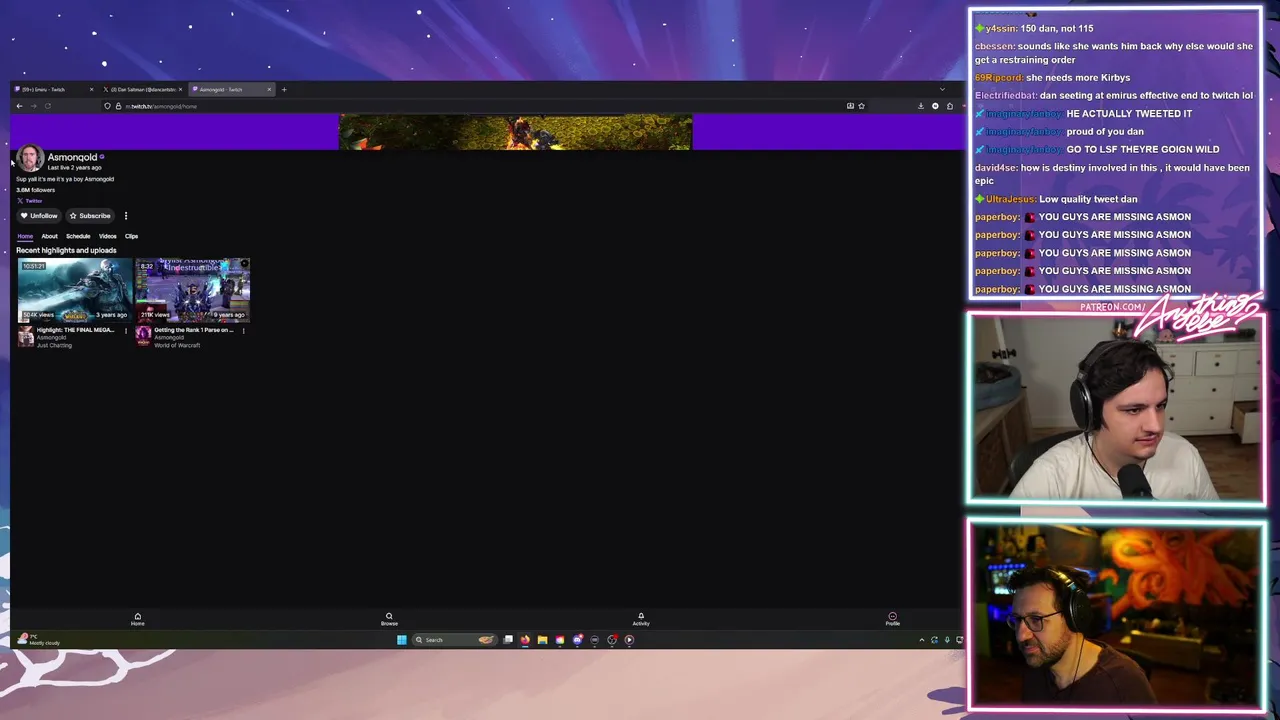This screenshot has height=720, width=1280.
Task: Show hidden tray icons chevron
Action: click(922, 640)
